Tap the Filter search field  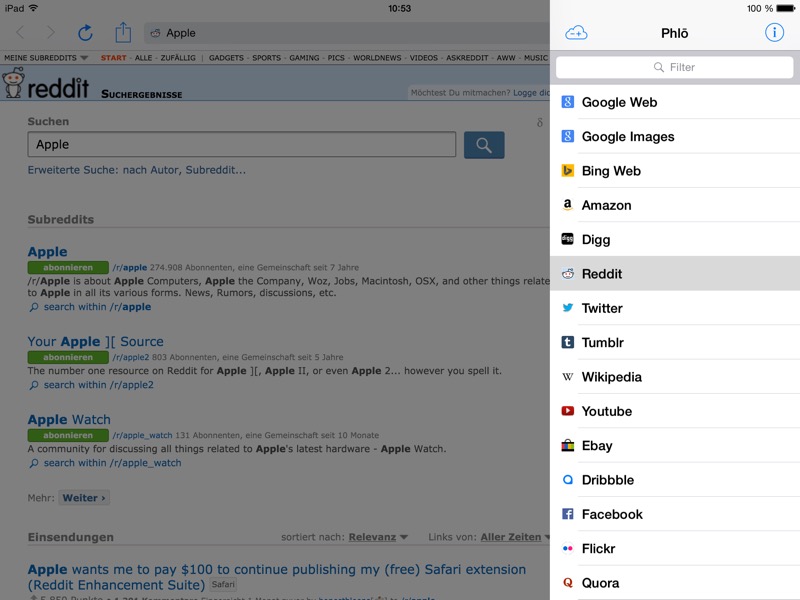(675, 67)
